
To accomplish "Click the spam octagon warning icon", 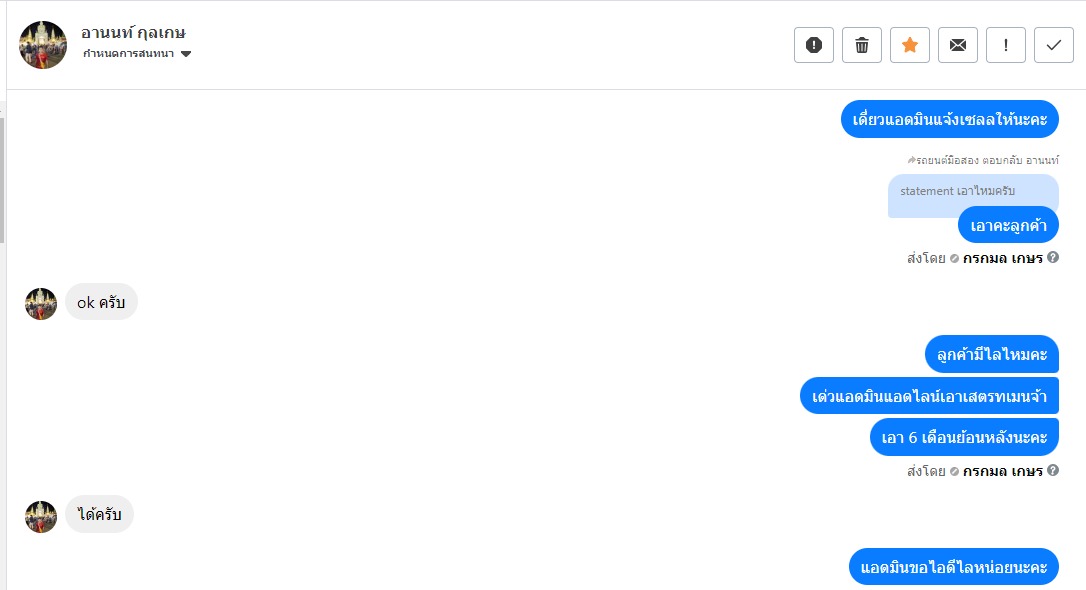I will coord(814,45).
